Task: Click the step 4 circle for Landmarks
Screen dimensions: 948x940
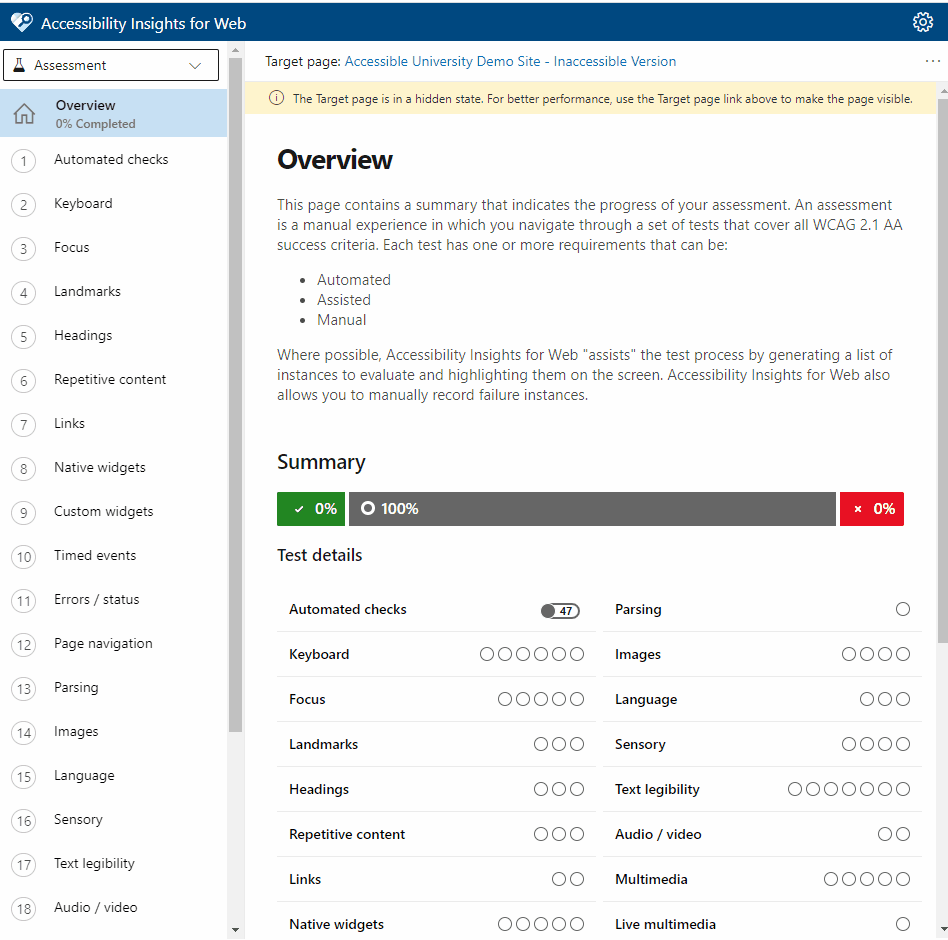Action: [24, 293]
